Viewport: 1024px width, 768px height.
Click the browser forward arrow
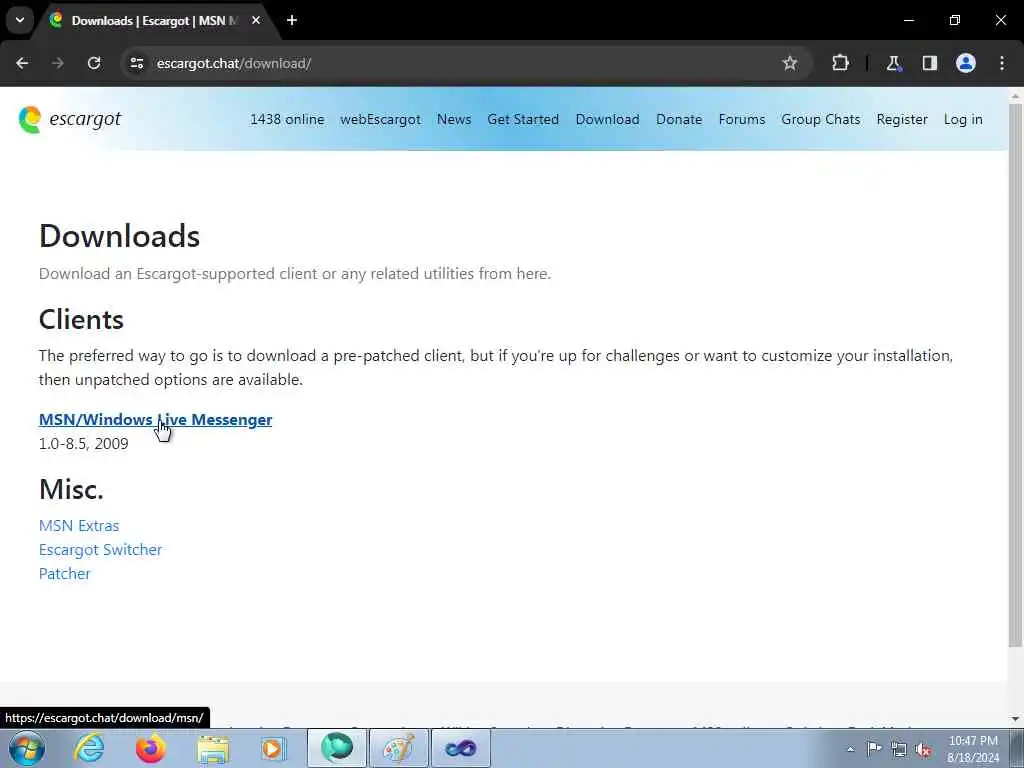(x=57, y=63)
